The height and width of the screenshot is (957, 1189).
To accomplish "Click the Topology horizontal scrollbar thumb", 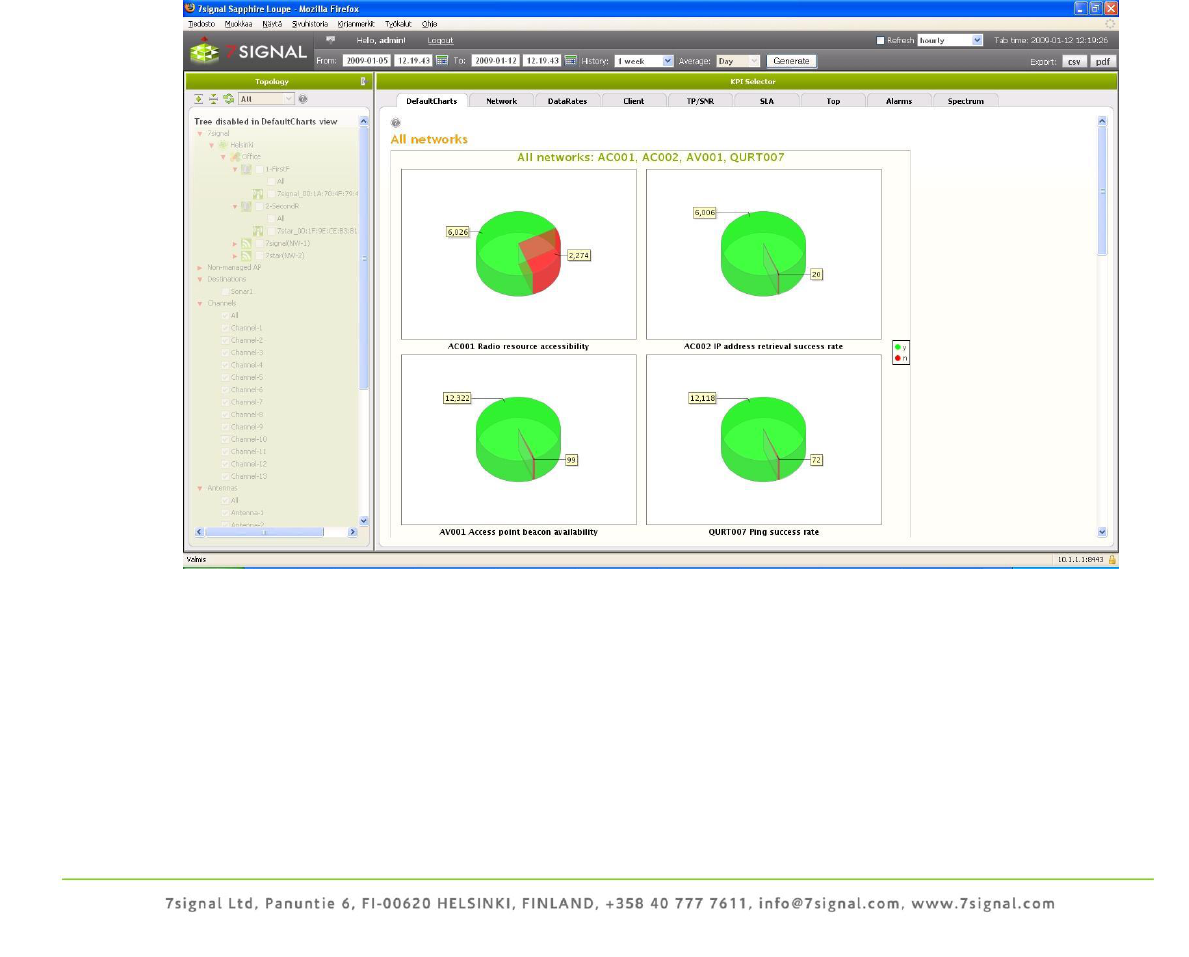I will pos(265,532).
